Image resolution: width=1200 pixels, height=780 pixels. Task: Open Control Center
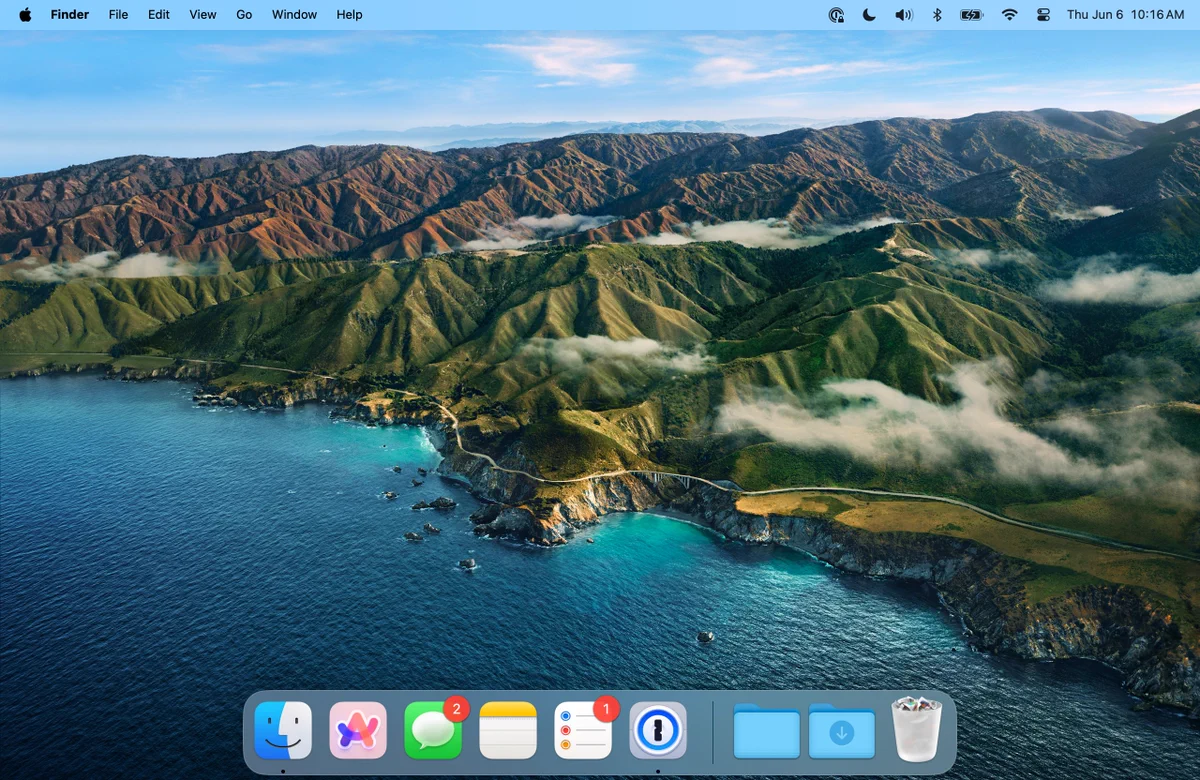[1043, 15]
